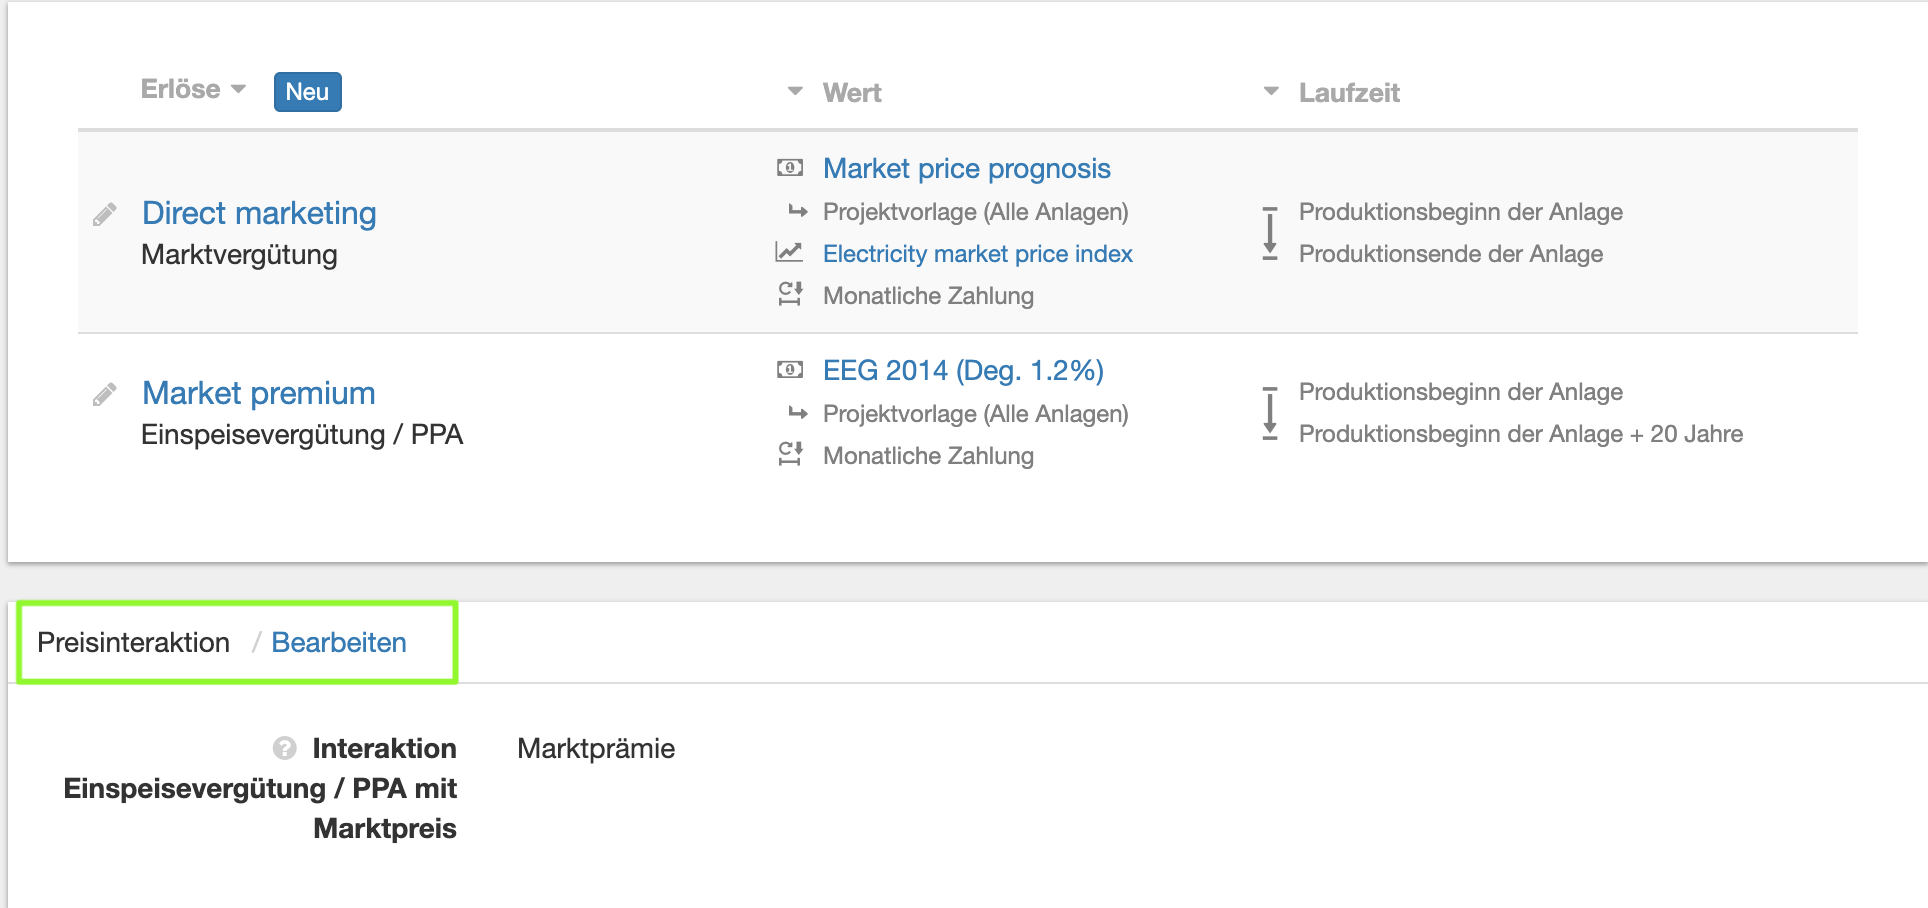Follow the EEG 2014 (Deg. 1.2%) link
The image size is (1928, 908).
coord(962,370)
